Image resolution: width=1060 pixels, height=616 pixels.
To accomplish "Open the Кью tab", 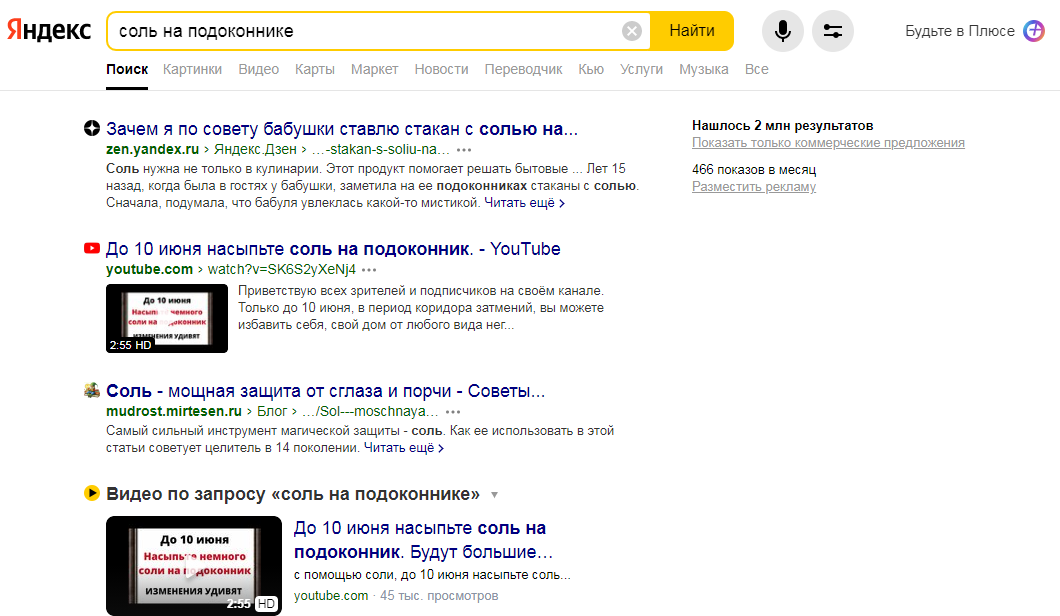I will pyautogui.click(x=591, y=70).
